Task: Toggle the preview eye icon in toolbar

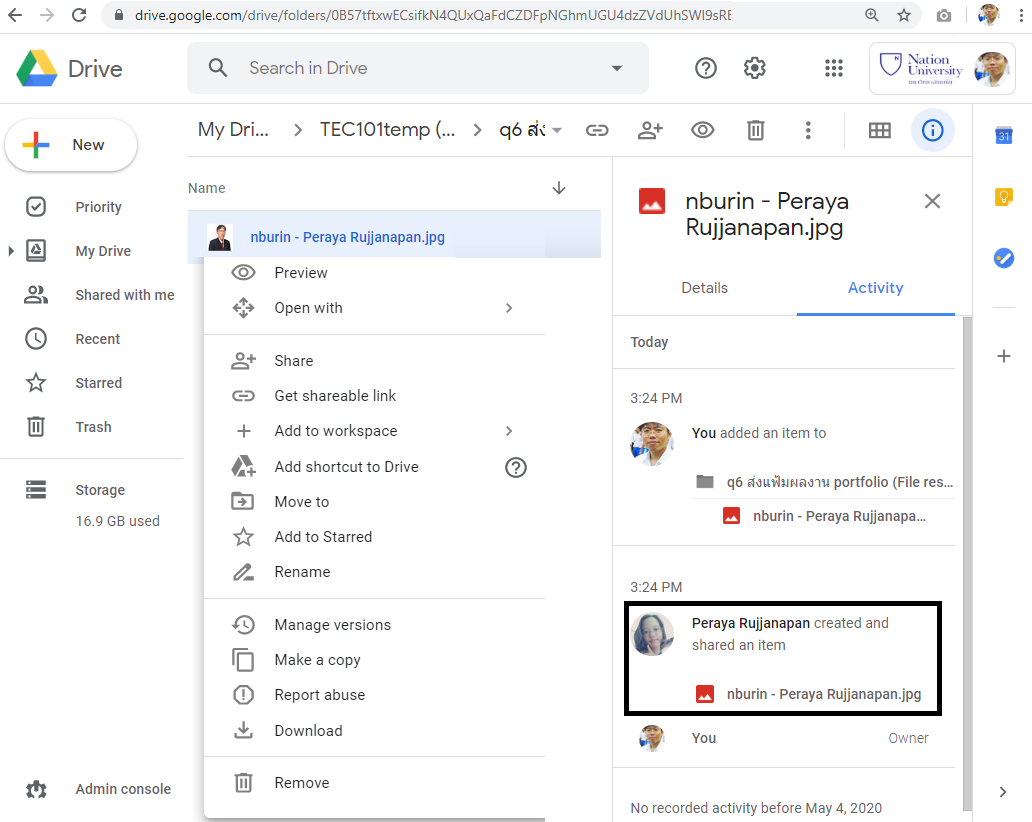Action: 703,130
